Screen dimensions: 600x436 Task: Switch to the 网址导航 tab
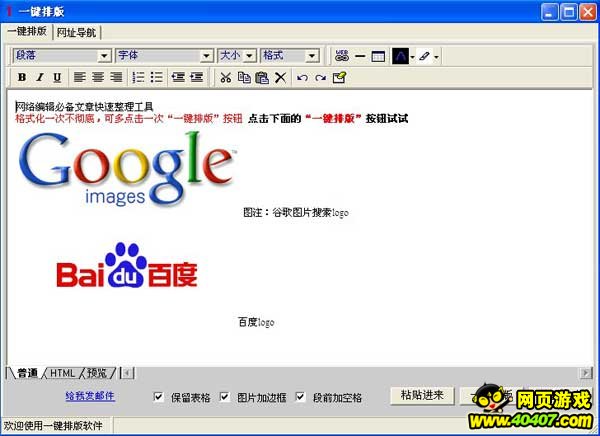click(76, 33)
